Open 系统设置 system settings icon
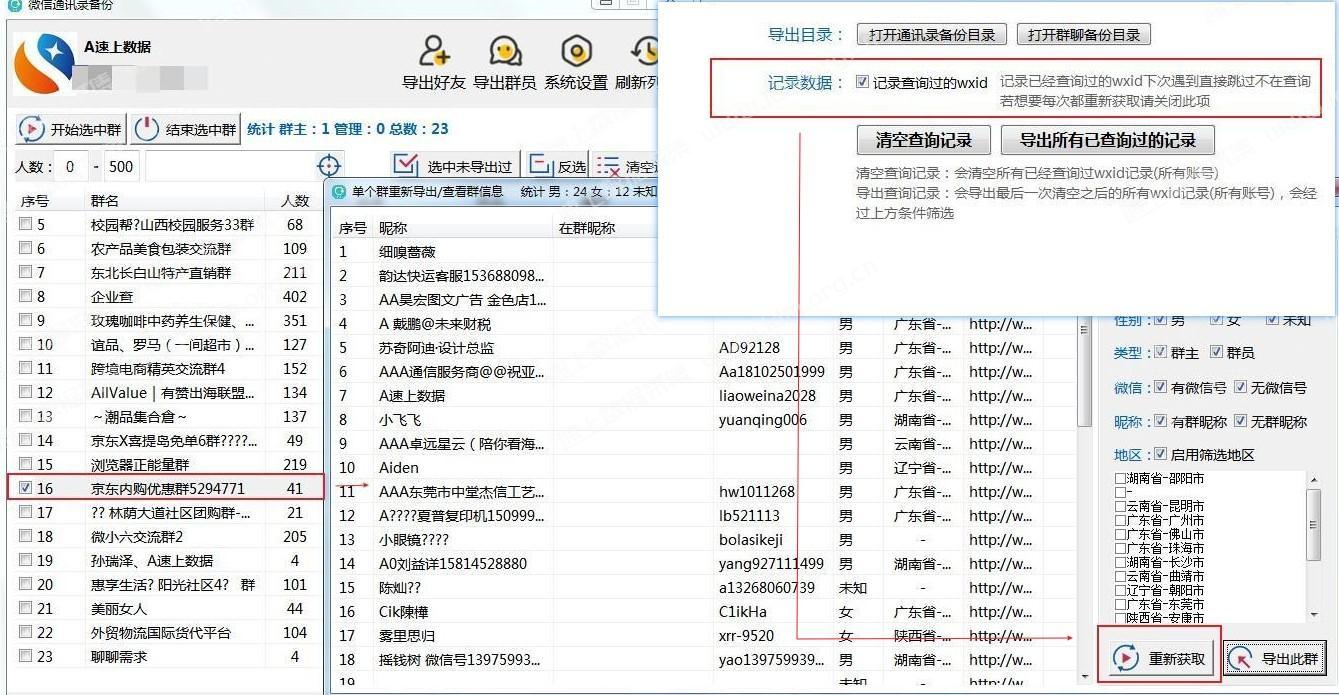1339x695 pixels. (x=576, y=50)
